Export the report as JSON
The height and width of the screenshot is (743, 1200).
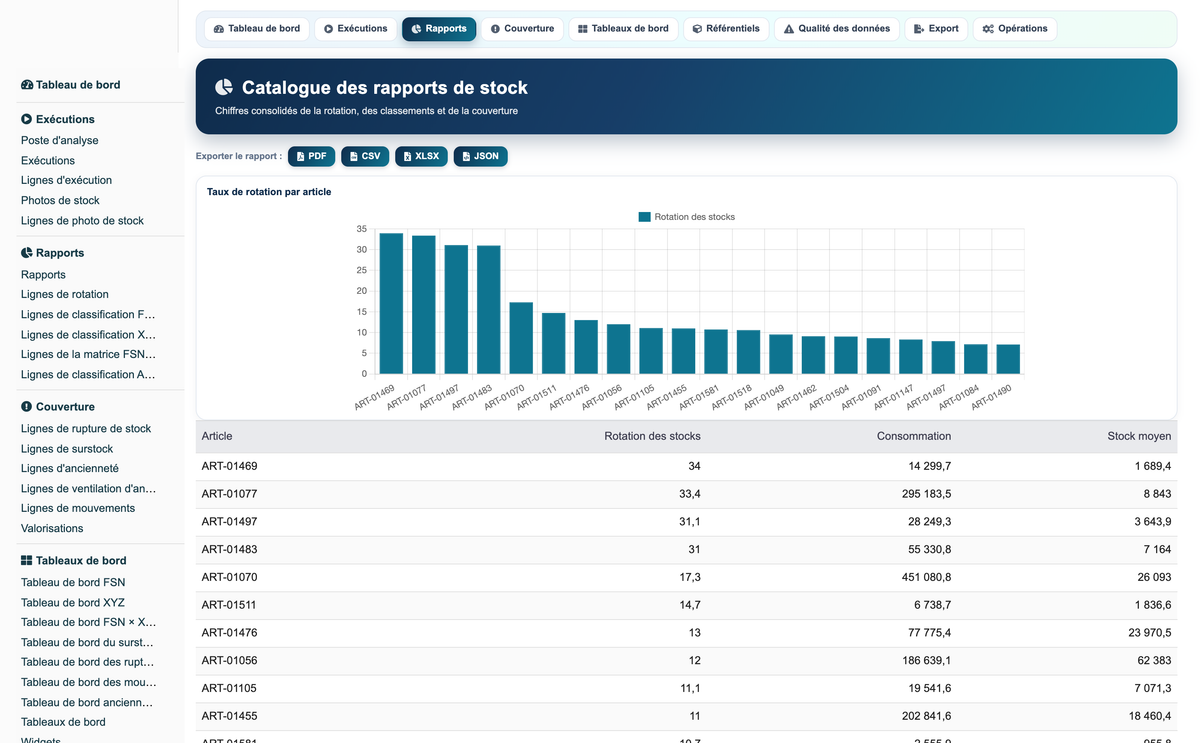point(480,156)
